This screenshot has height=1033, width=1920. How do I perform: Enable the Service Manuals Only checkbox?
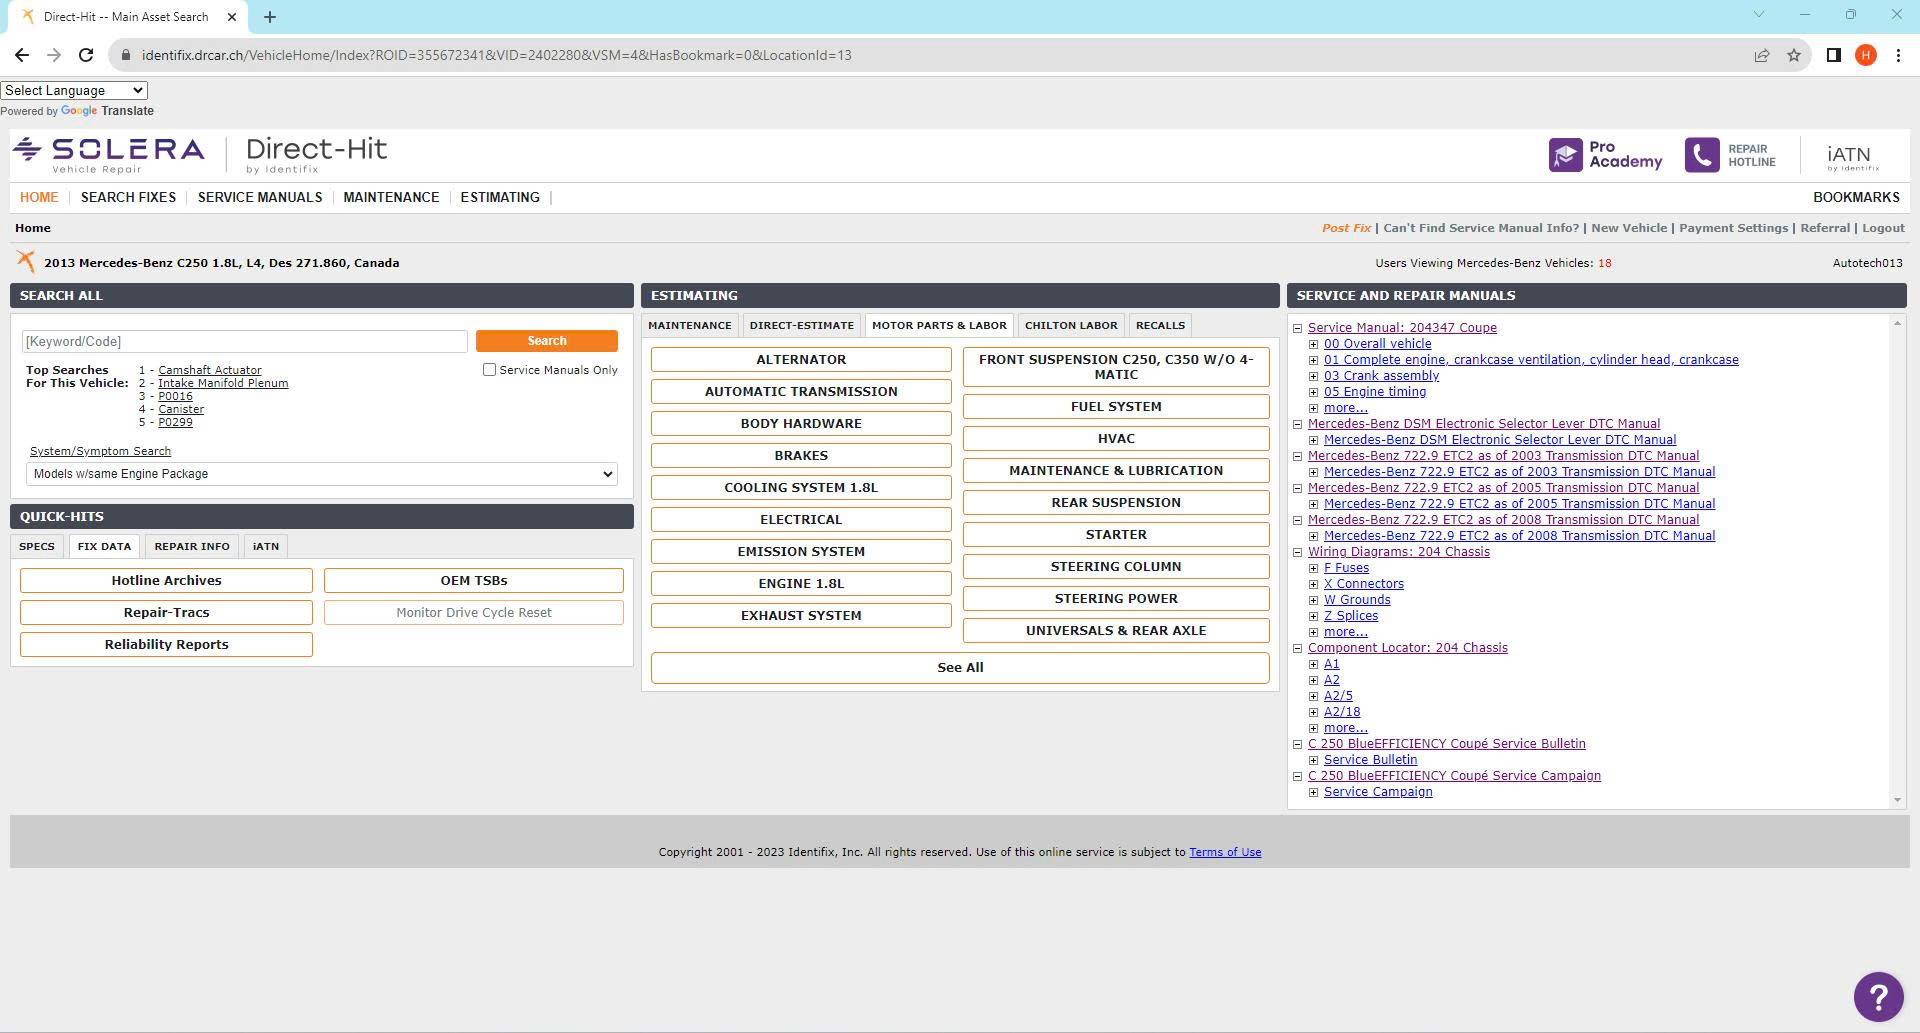[x=489, y=370]
